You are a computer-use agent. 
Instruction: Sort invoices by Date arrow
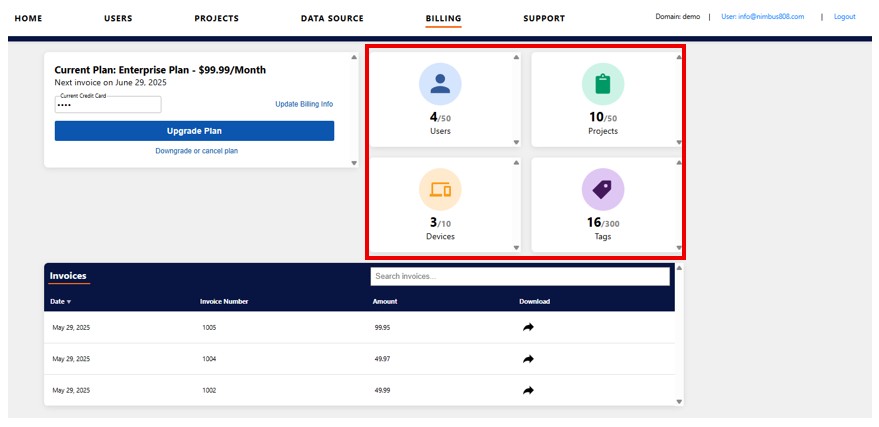tap(69, 302)
